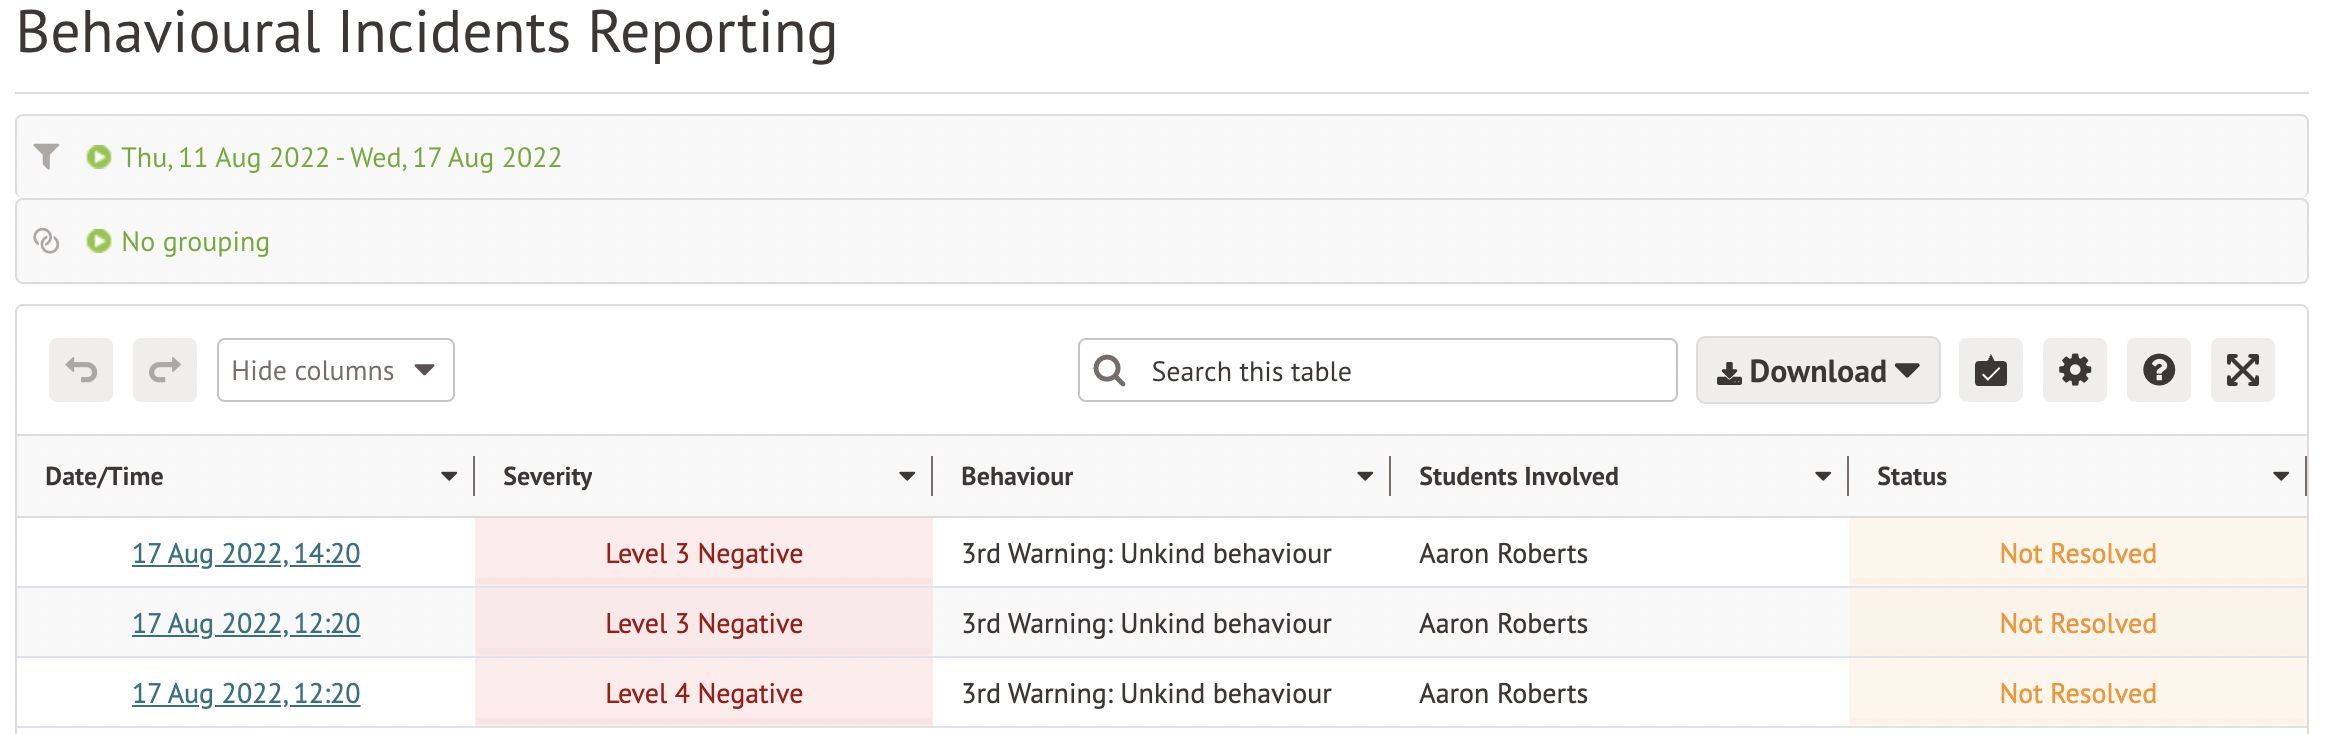The height and width of the screenshot is (734, 2326).
Task: Open Severity column dropdown arrow
Action: coord(907,477)
